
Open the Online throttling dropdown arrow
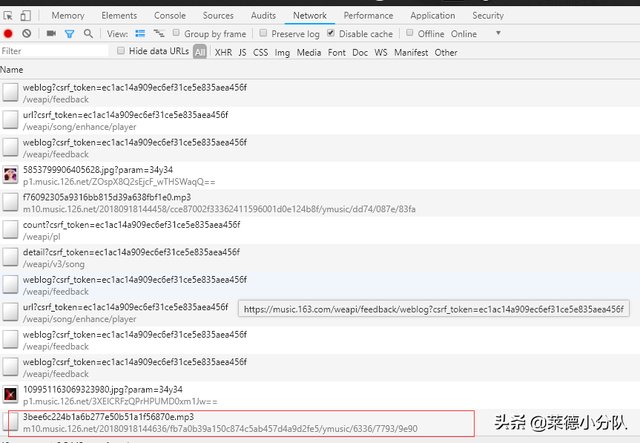click(498, 33)
